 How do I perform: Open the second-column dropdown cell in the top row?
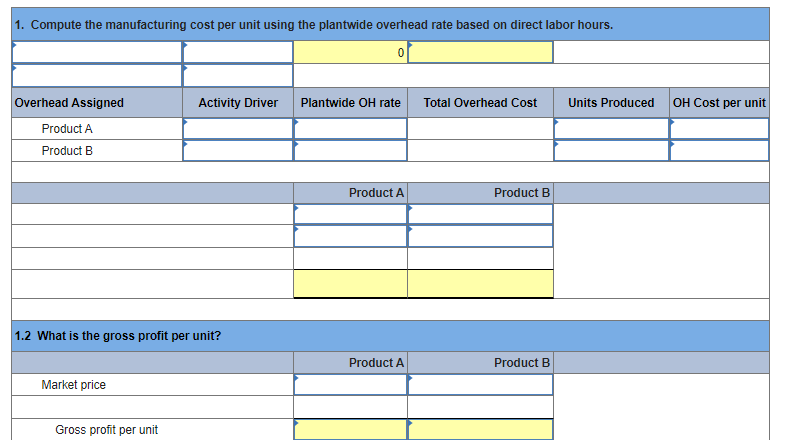coord(238,52)
